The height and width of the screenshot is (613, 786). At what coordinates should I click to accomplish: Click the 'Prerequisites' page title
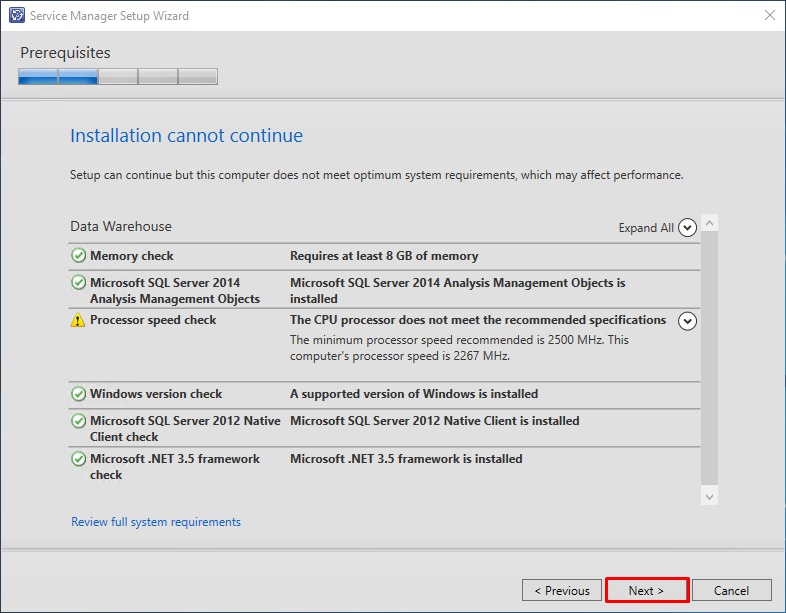[x=65, y=53]
